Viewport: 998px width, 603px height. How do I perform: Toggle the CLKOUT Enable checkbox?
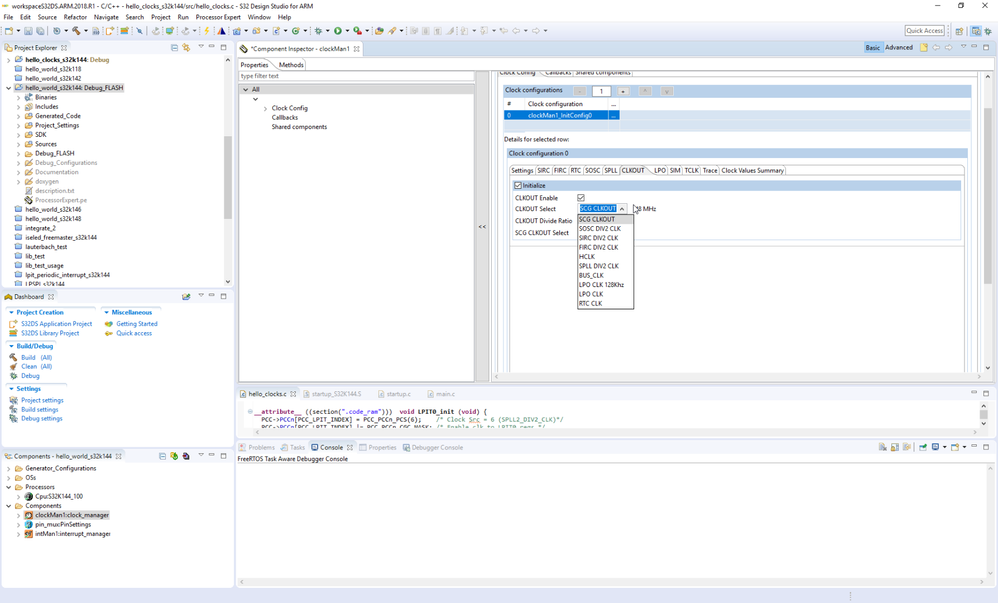point(580,198)
